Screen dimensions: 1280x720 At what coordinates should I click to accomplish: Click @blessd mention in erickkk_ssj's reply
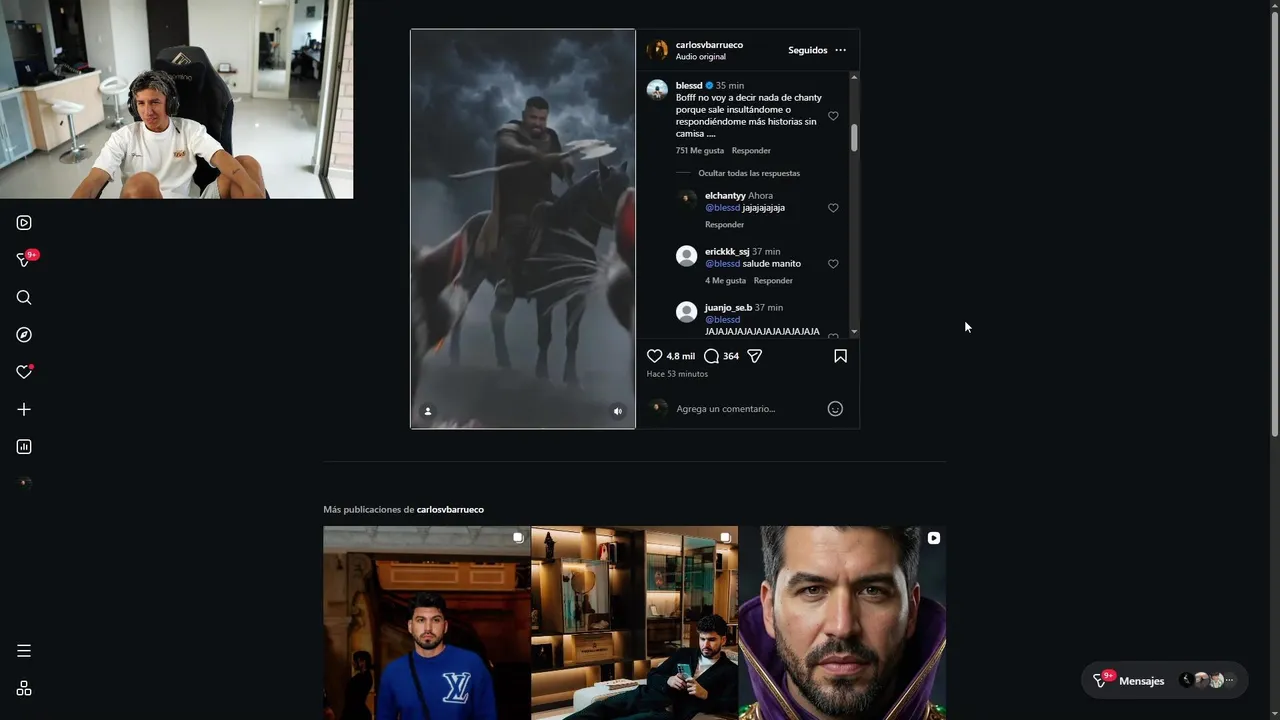pyautogui.click(x=722, y=264)
